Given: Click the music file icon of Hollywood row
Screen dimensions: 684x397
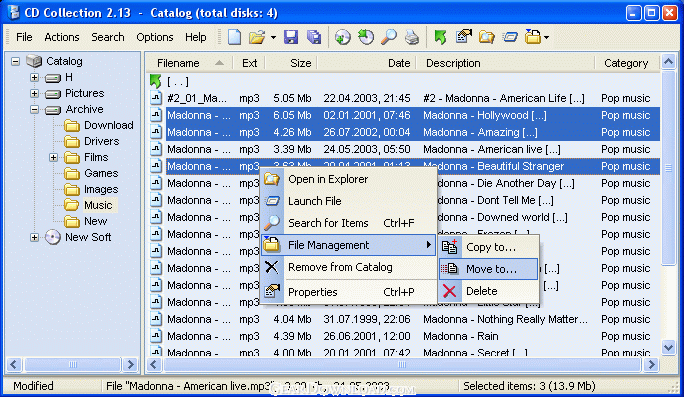Looking at the screenshot, I should (x=156, y=115).
